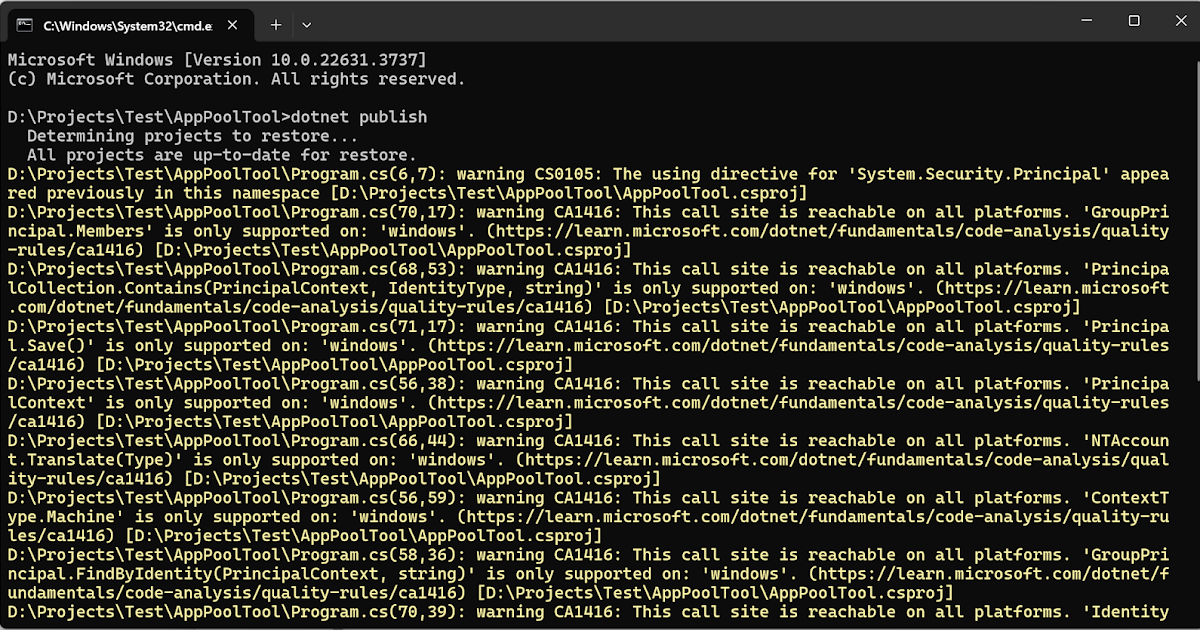
Task: Select the C:\Windows\System32\cmd.exe tab
Action: (120, 24)
